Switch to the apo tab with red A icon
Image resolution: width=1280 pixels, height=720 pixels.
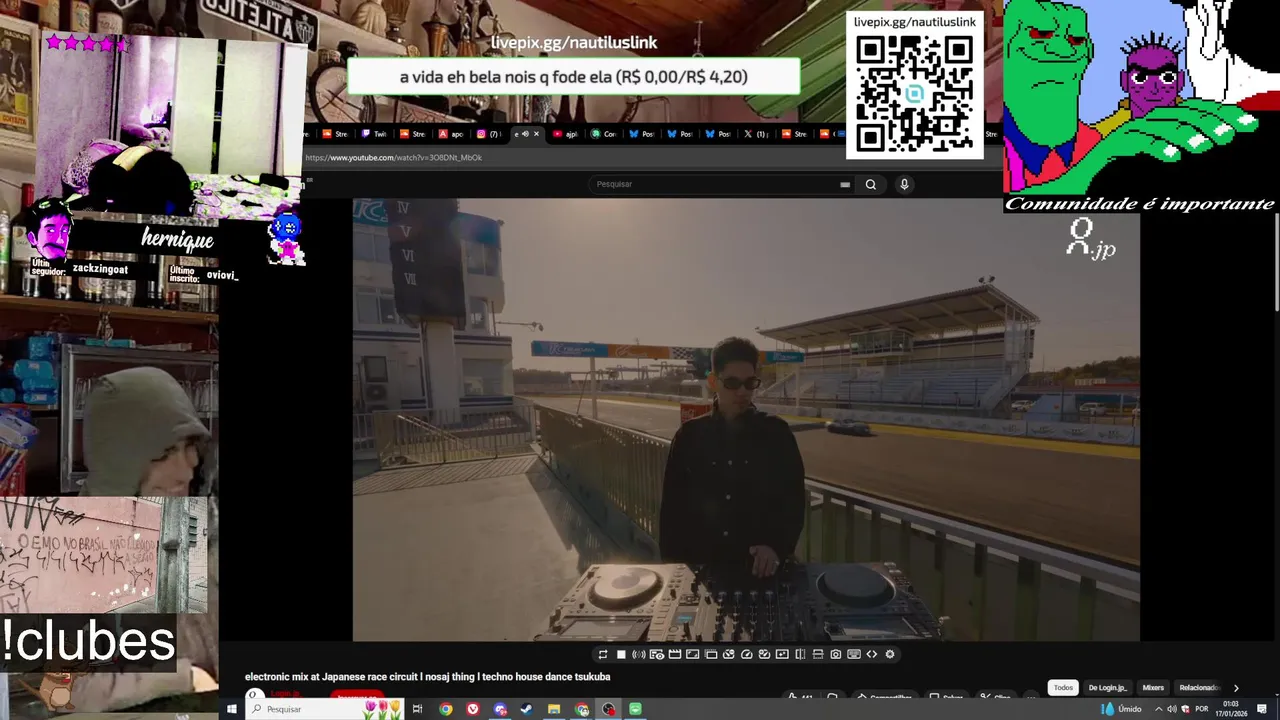coord(451,134)
